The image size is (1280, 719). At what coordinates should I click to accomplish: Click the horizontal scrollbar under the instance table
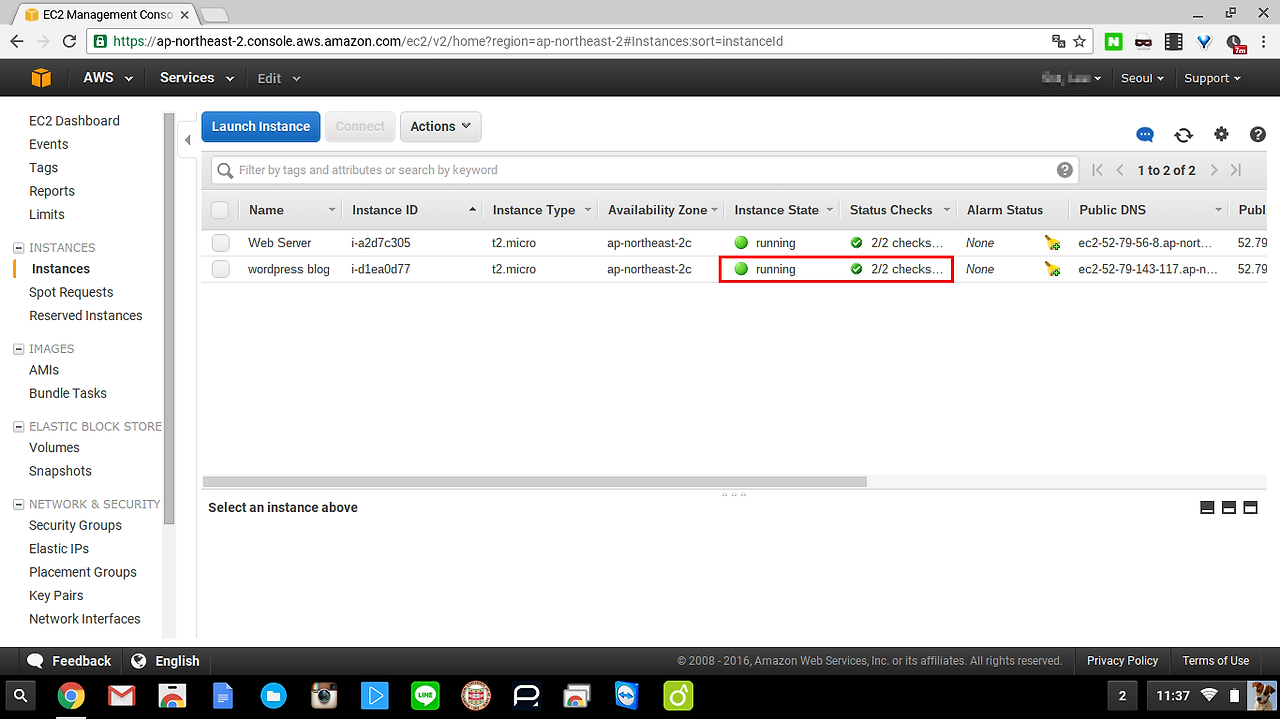point(535,481)
